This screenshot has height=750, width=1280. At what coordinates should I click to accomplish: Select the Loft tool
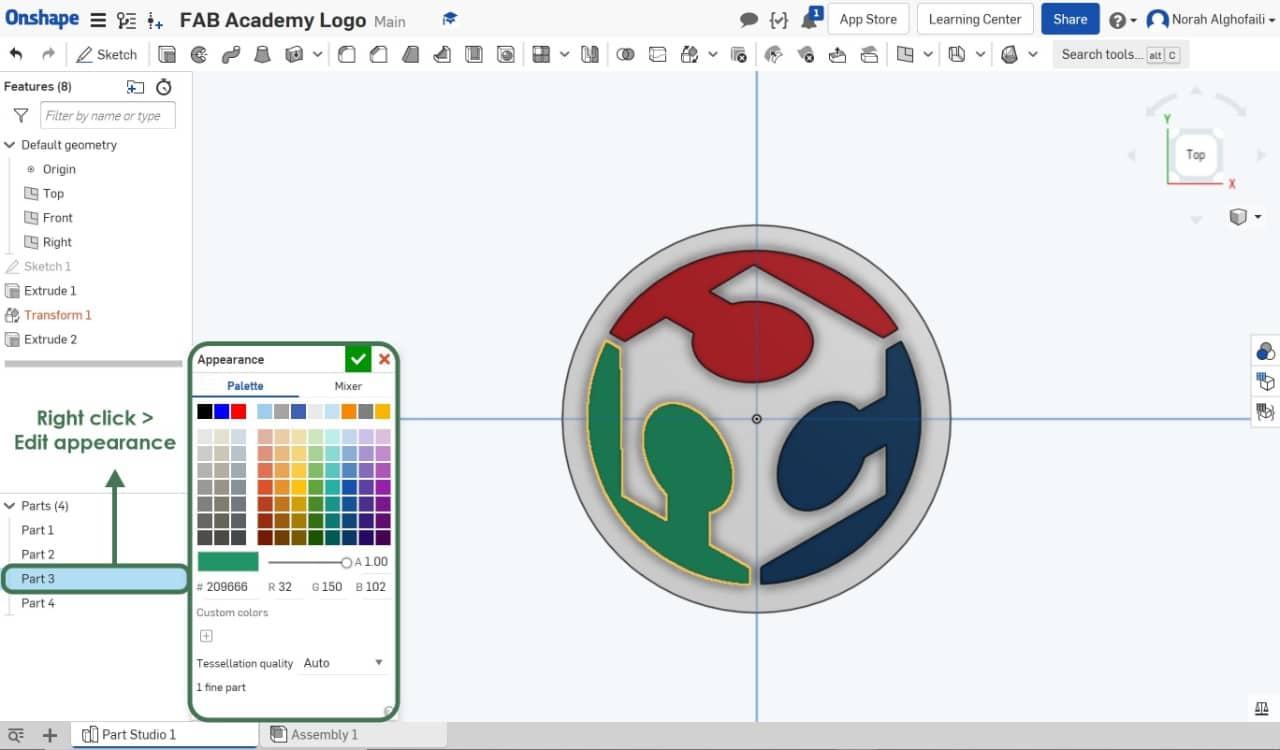(263, 54)
